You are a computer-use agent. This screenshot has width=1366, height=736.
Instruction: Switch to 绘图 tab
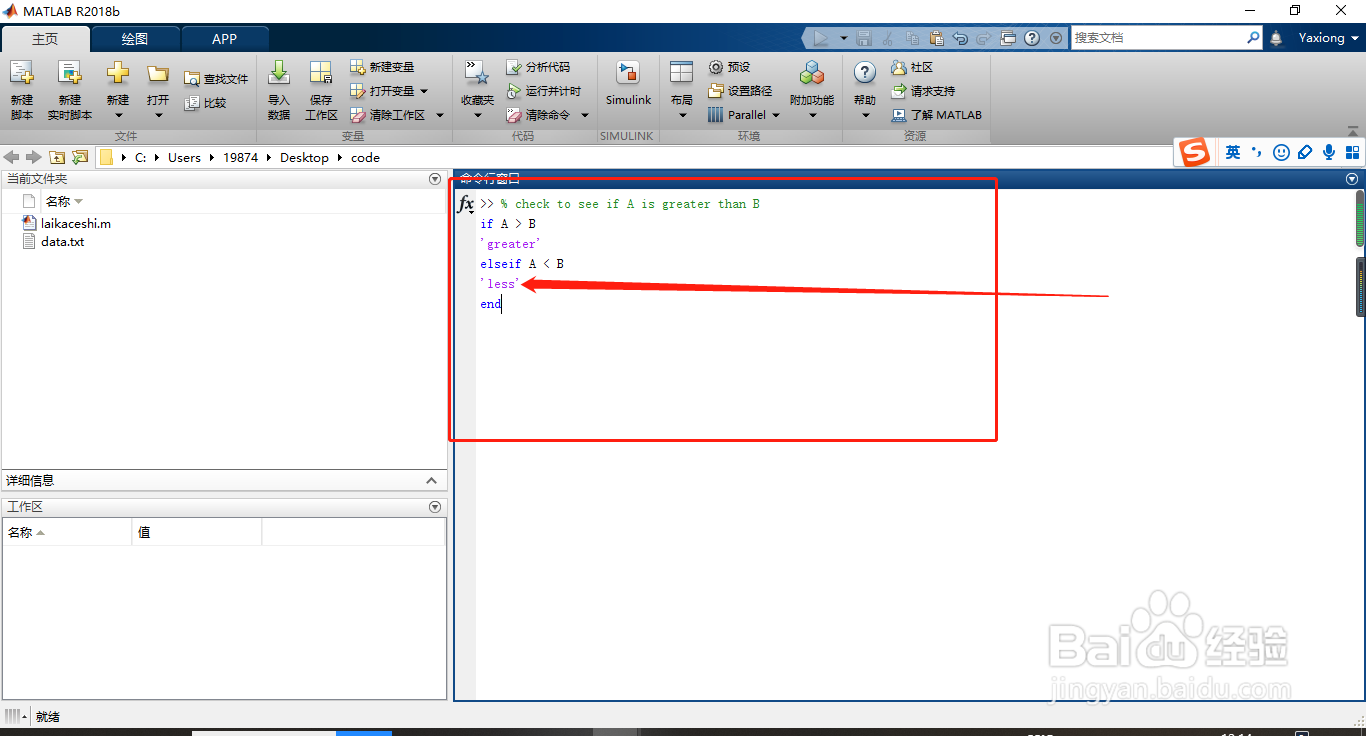[x=135, y=39]
